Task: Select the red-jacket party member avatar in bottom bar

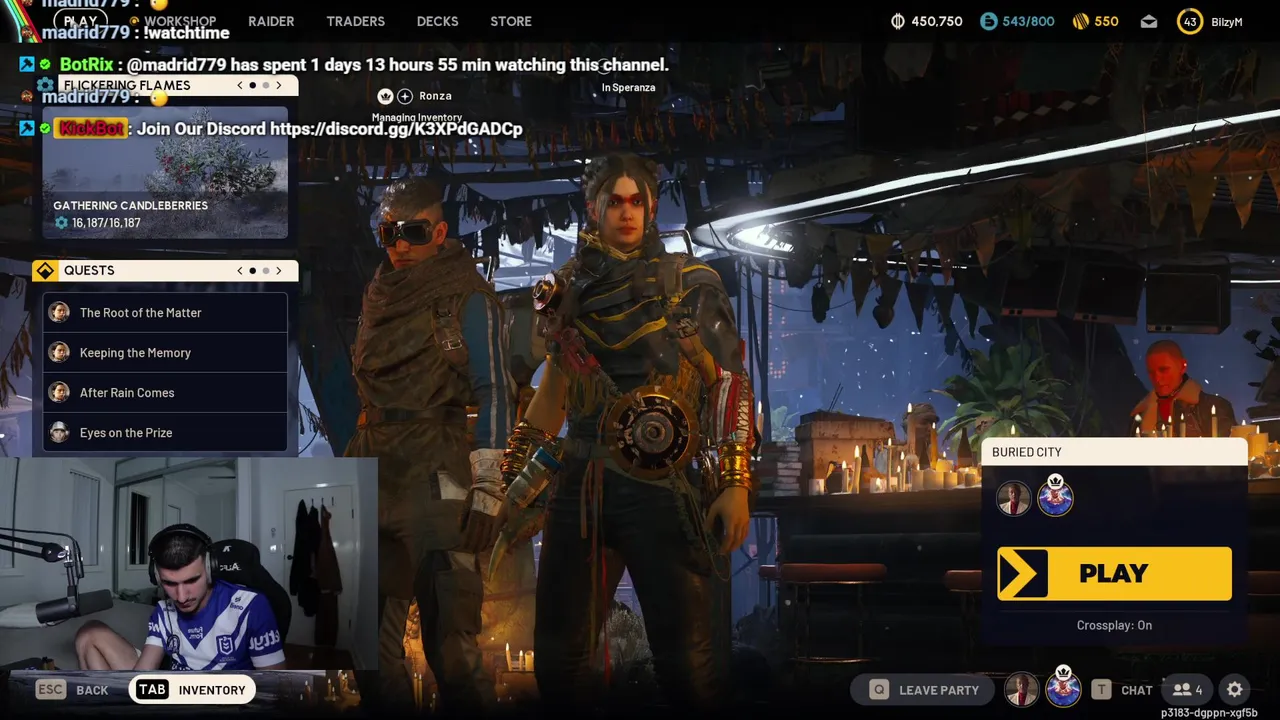Action: tap(1021, 689)
